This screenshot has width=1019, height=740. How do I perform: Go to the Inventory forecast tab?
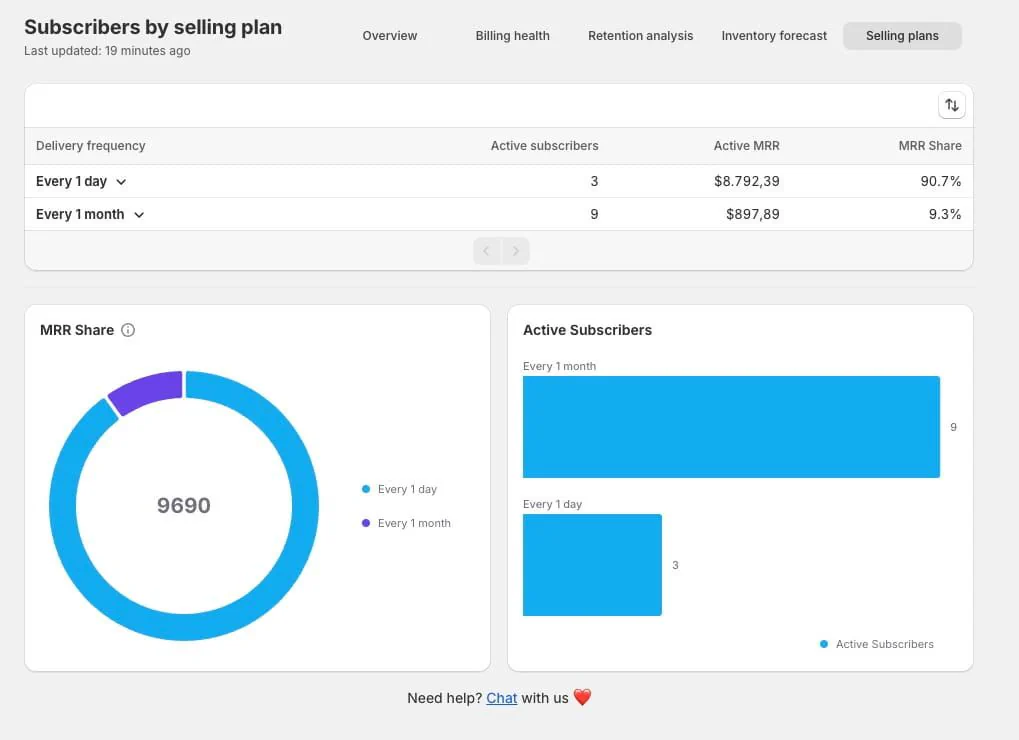click(774, 36)
